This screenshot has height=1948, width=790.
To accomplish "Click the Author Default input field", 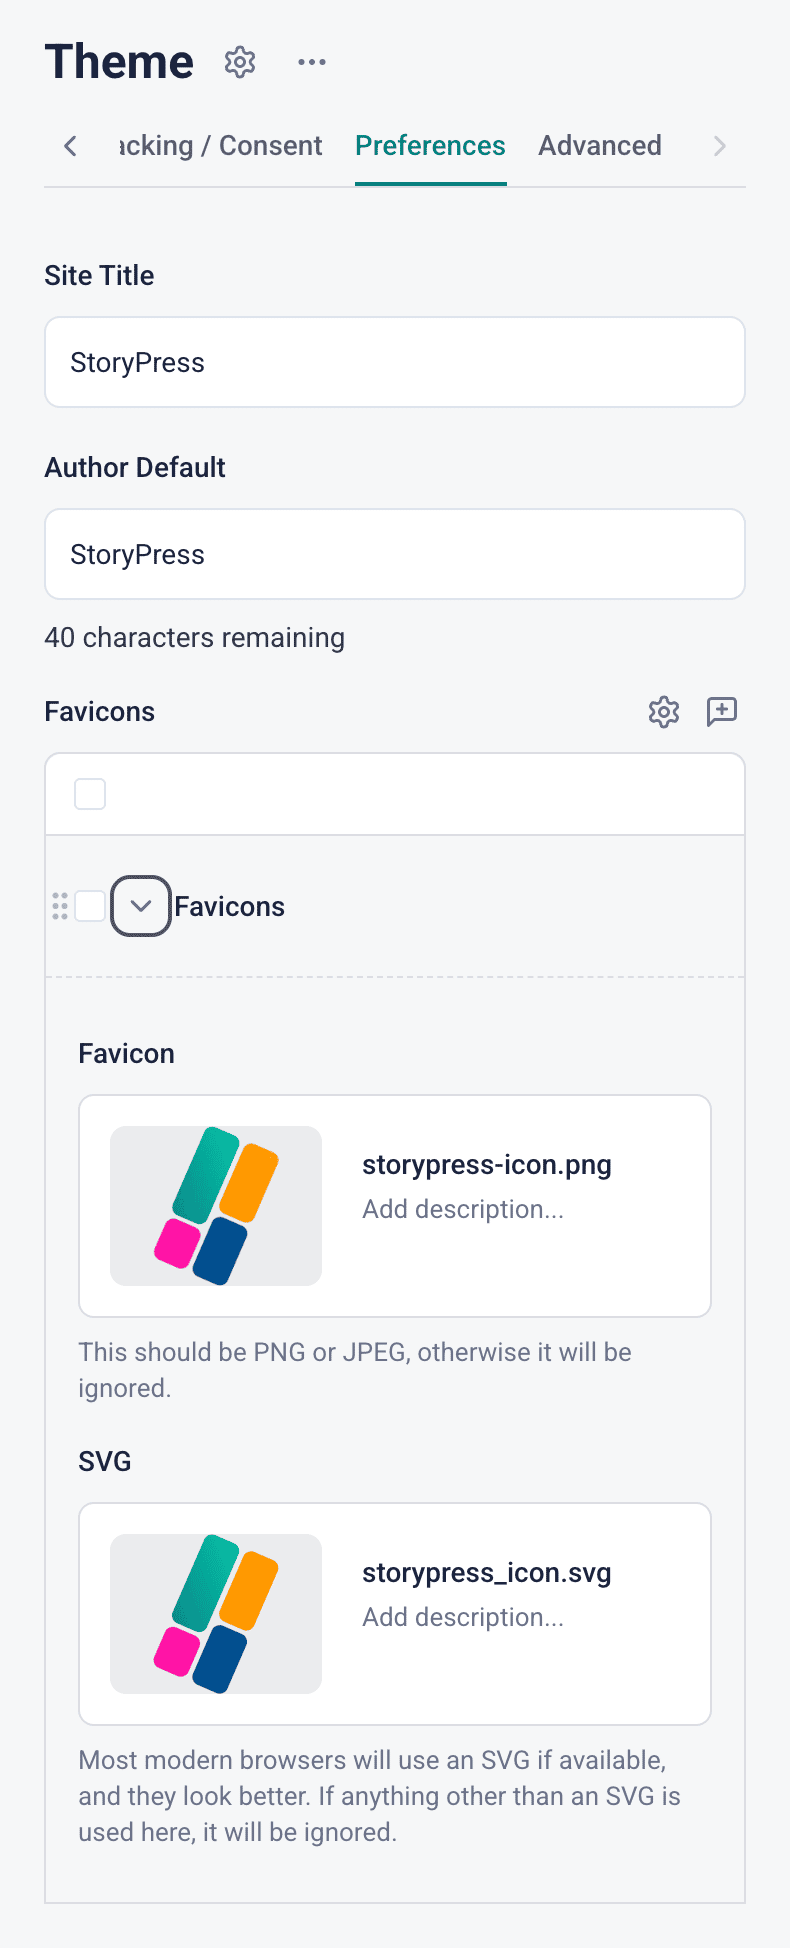I will [395, 554].
